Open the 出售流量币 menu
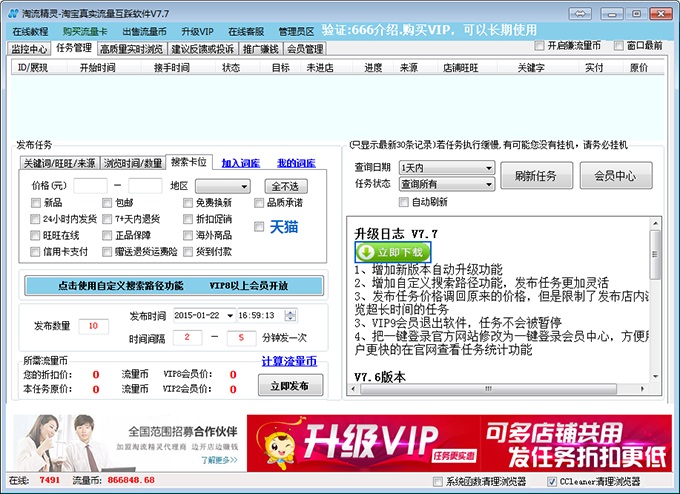Image resolution: width=680 pixels, height=494 pixels. coord(144,32)
